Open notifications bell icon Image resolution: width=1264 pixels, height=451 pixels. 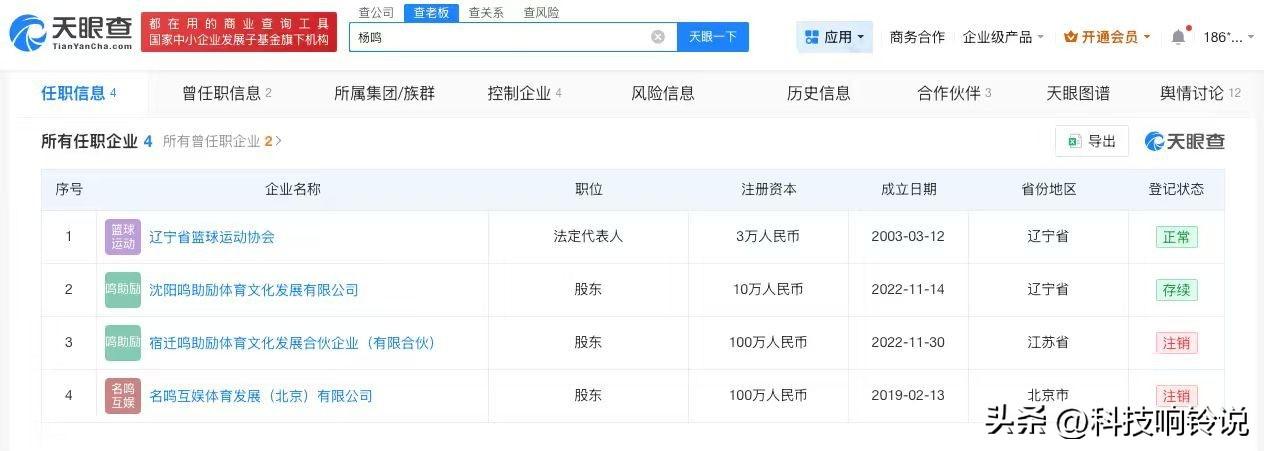coord(1179,37)
